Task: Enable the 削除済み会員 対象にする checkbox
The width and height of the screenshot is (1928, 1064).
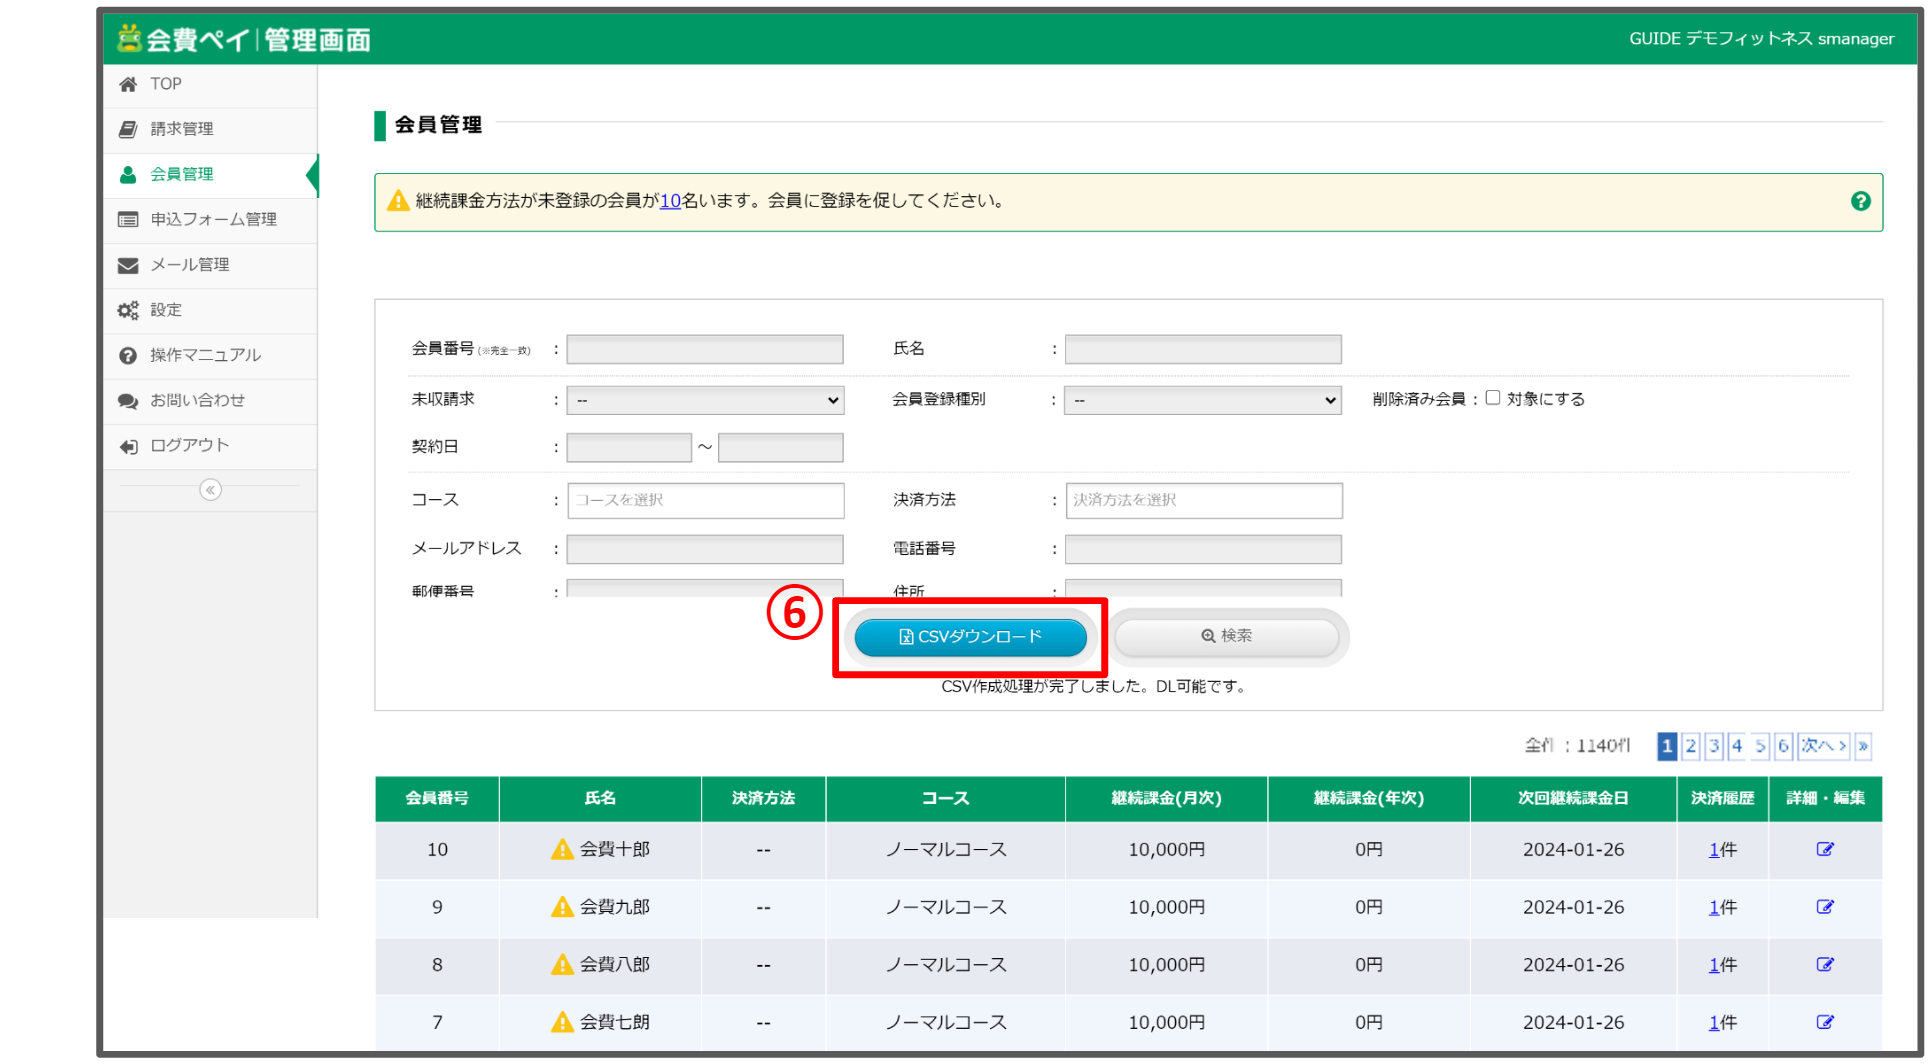Action: (x=1493, y=398)
